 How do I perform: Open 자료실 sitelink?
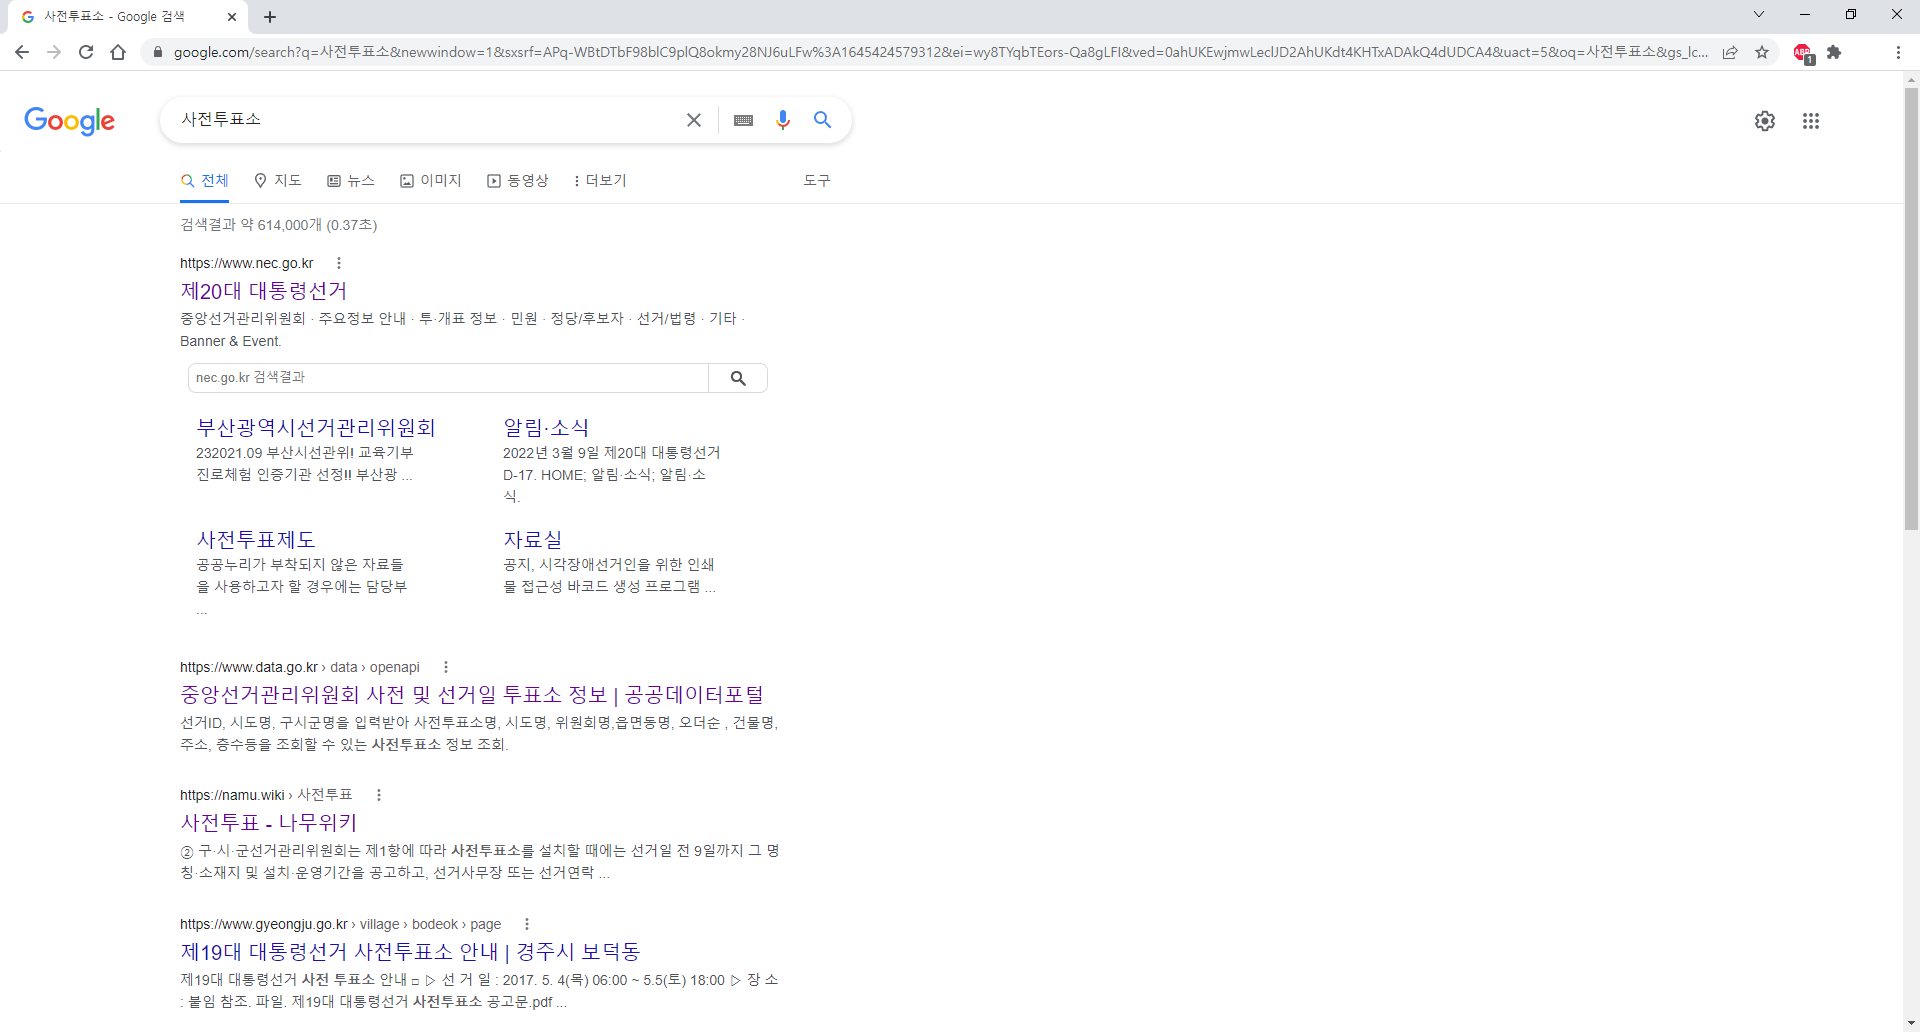tap(533, 540)
